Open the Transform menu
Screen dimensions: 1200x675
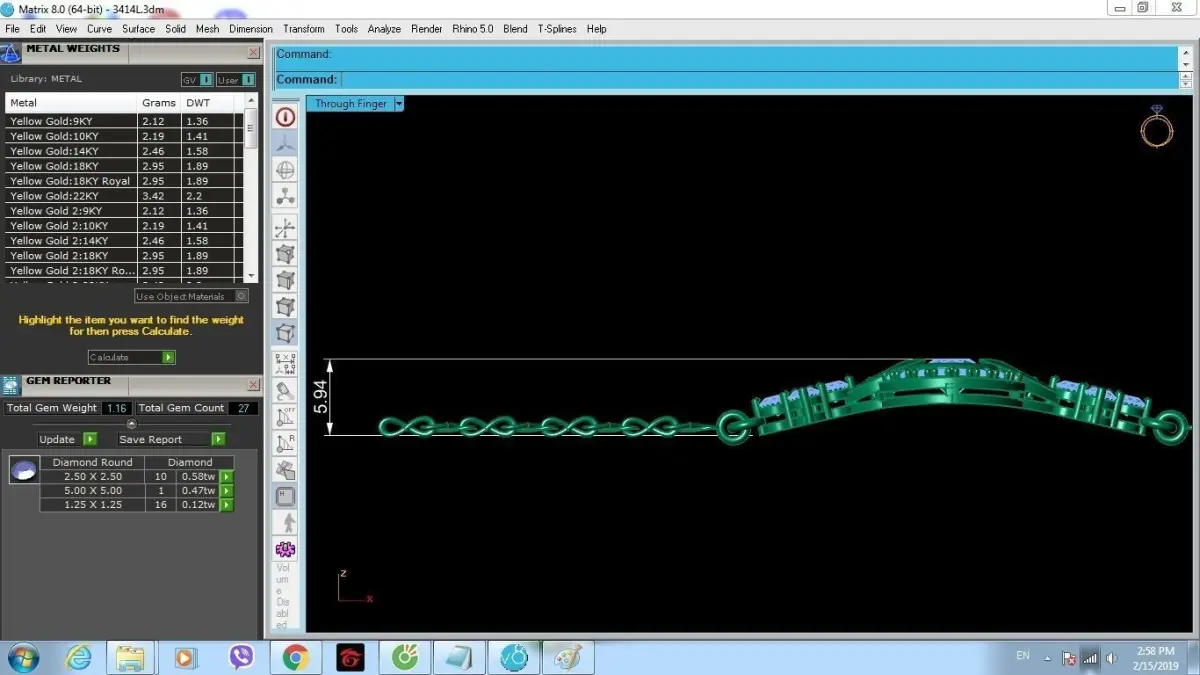pos(304,29)
